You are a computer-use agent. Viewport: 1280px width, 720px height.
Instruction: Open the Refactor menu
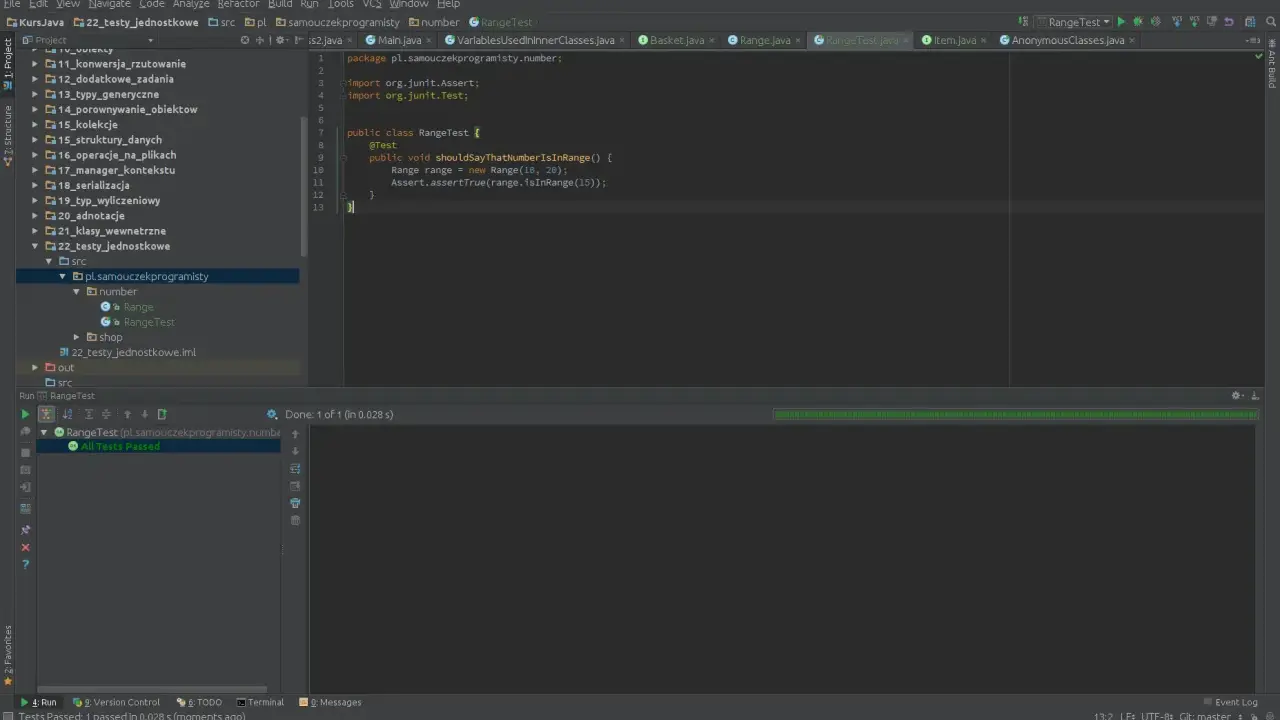(x=238, y=4)
